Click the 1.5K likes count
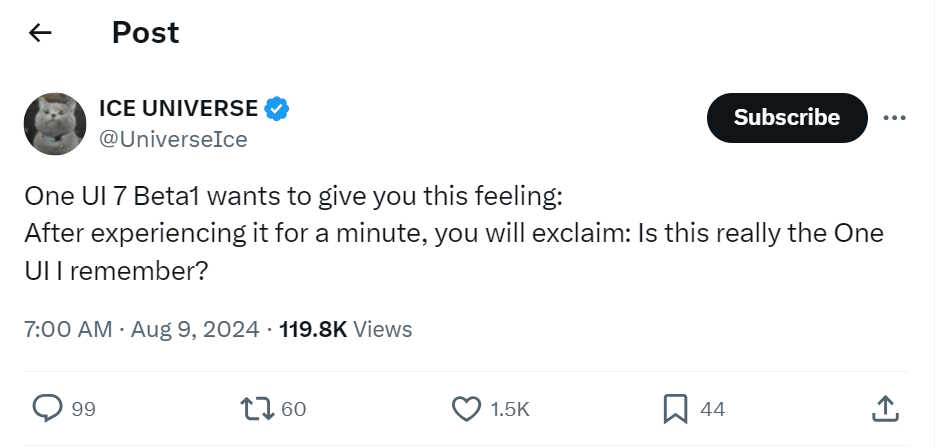 (510, 409)
